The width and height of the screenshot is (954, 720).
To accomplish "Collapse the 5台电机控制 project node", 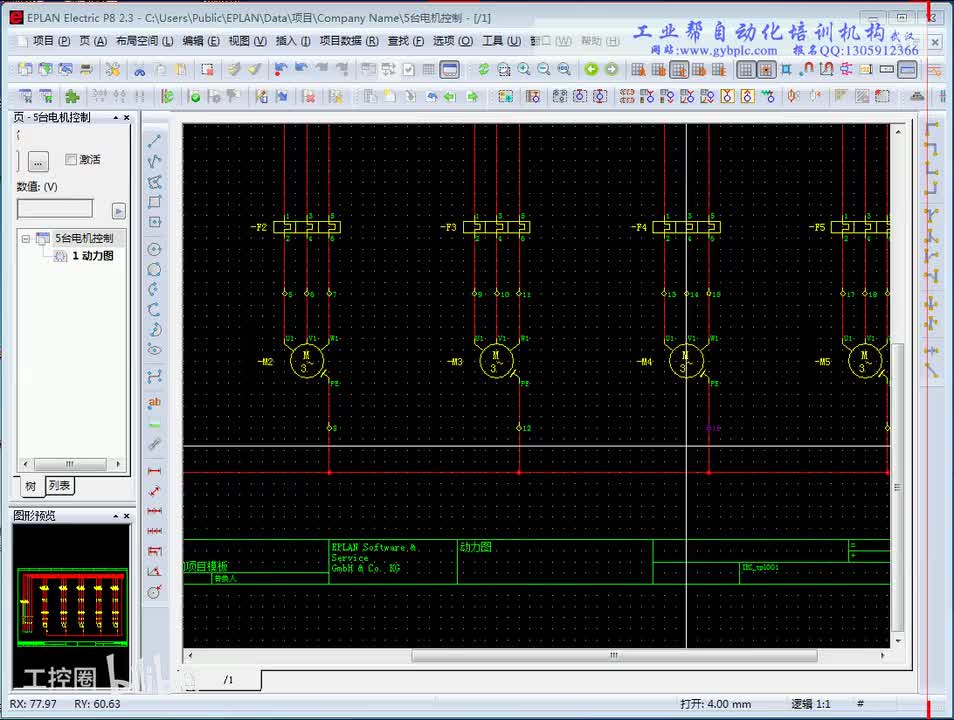I will point(26,239).
